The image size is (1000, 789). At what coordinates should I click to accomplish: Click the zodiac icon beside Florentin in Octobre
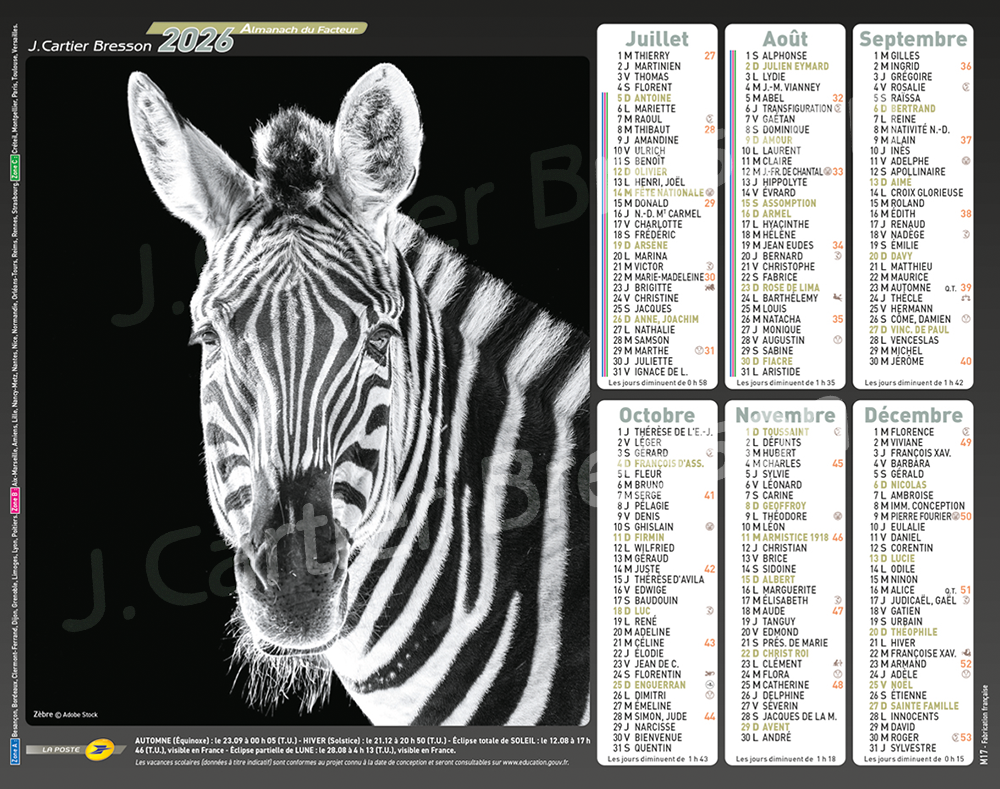709,675
